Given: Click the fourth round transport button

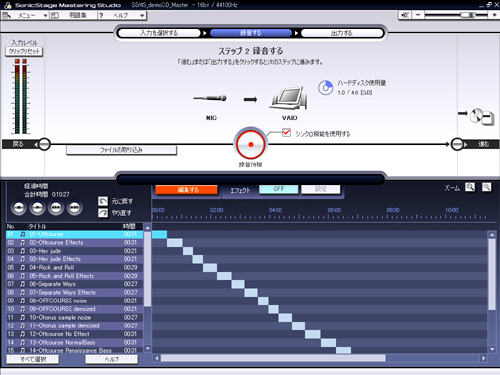Looking at the screenshot, I should tap(74, 208).
